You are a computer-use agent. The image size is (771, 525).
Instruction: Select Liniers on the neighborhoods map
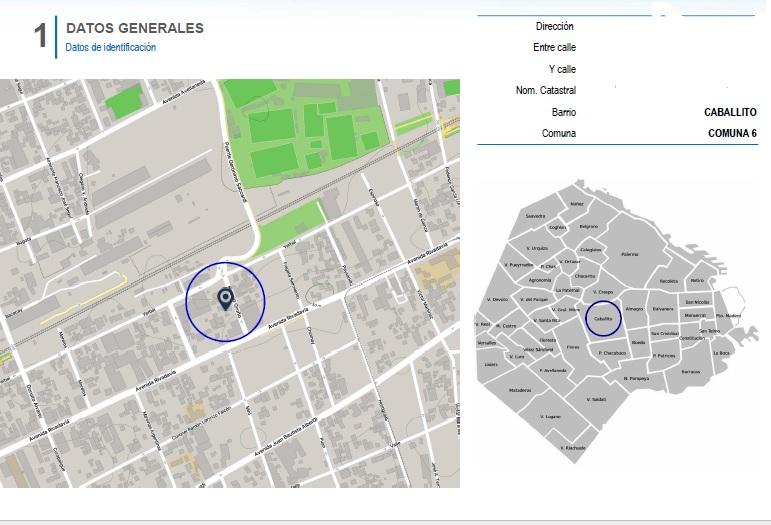(491, 365)
